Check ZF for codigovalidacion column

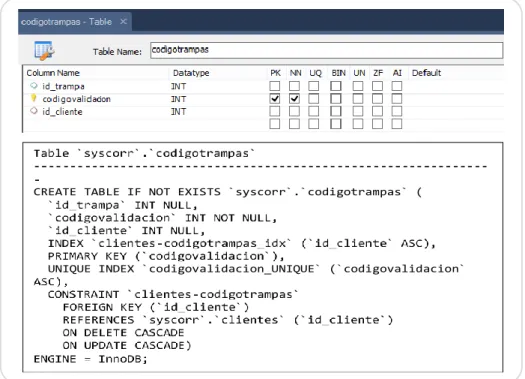377,99
